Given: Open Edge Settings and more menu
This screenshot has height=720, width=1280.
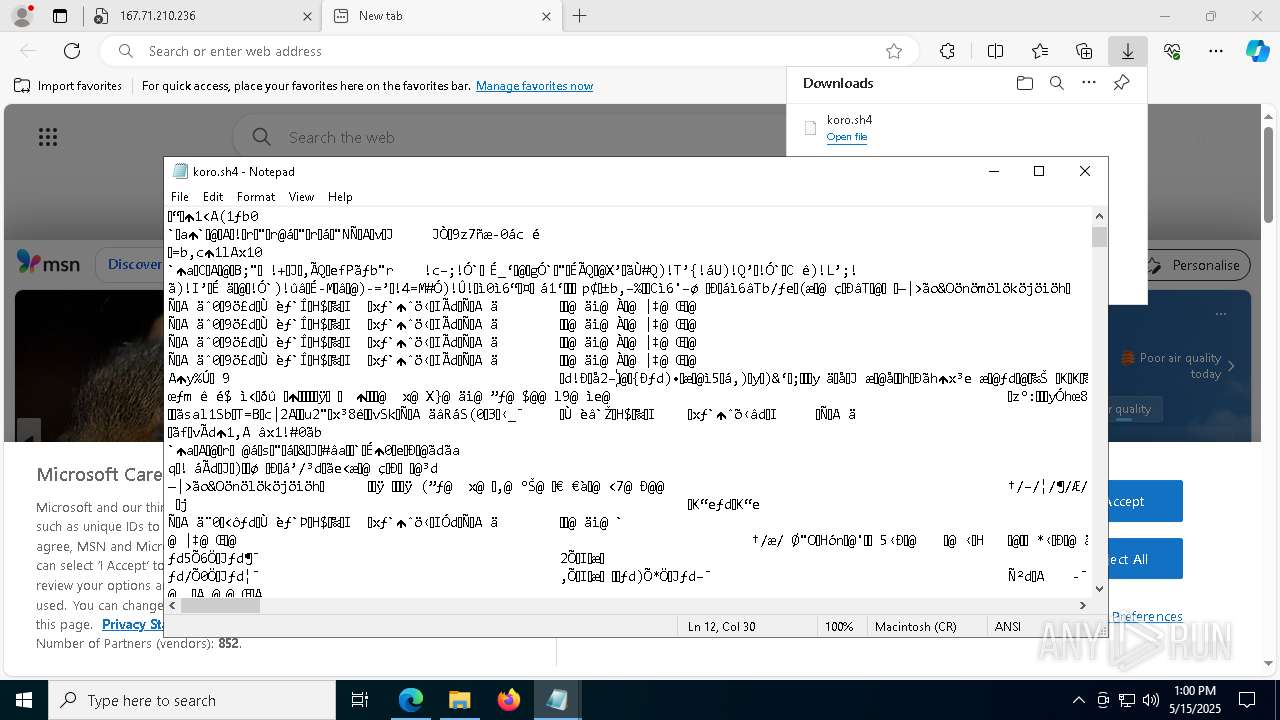Looking at the screenshot, I should (1216, 51).
